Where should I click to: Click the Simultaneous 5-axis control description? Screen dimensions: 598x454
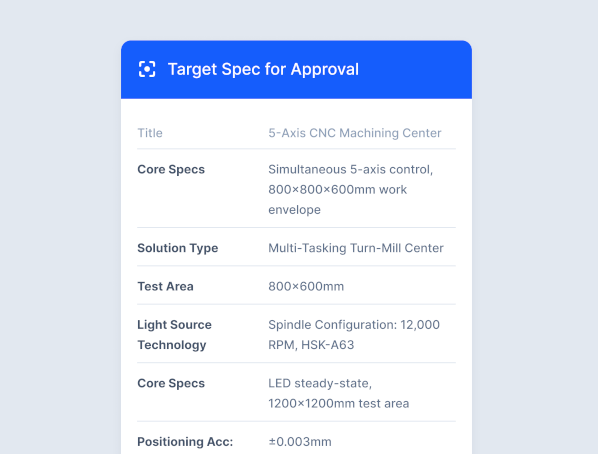[350, 169]
